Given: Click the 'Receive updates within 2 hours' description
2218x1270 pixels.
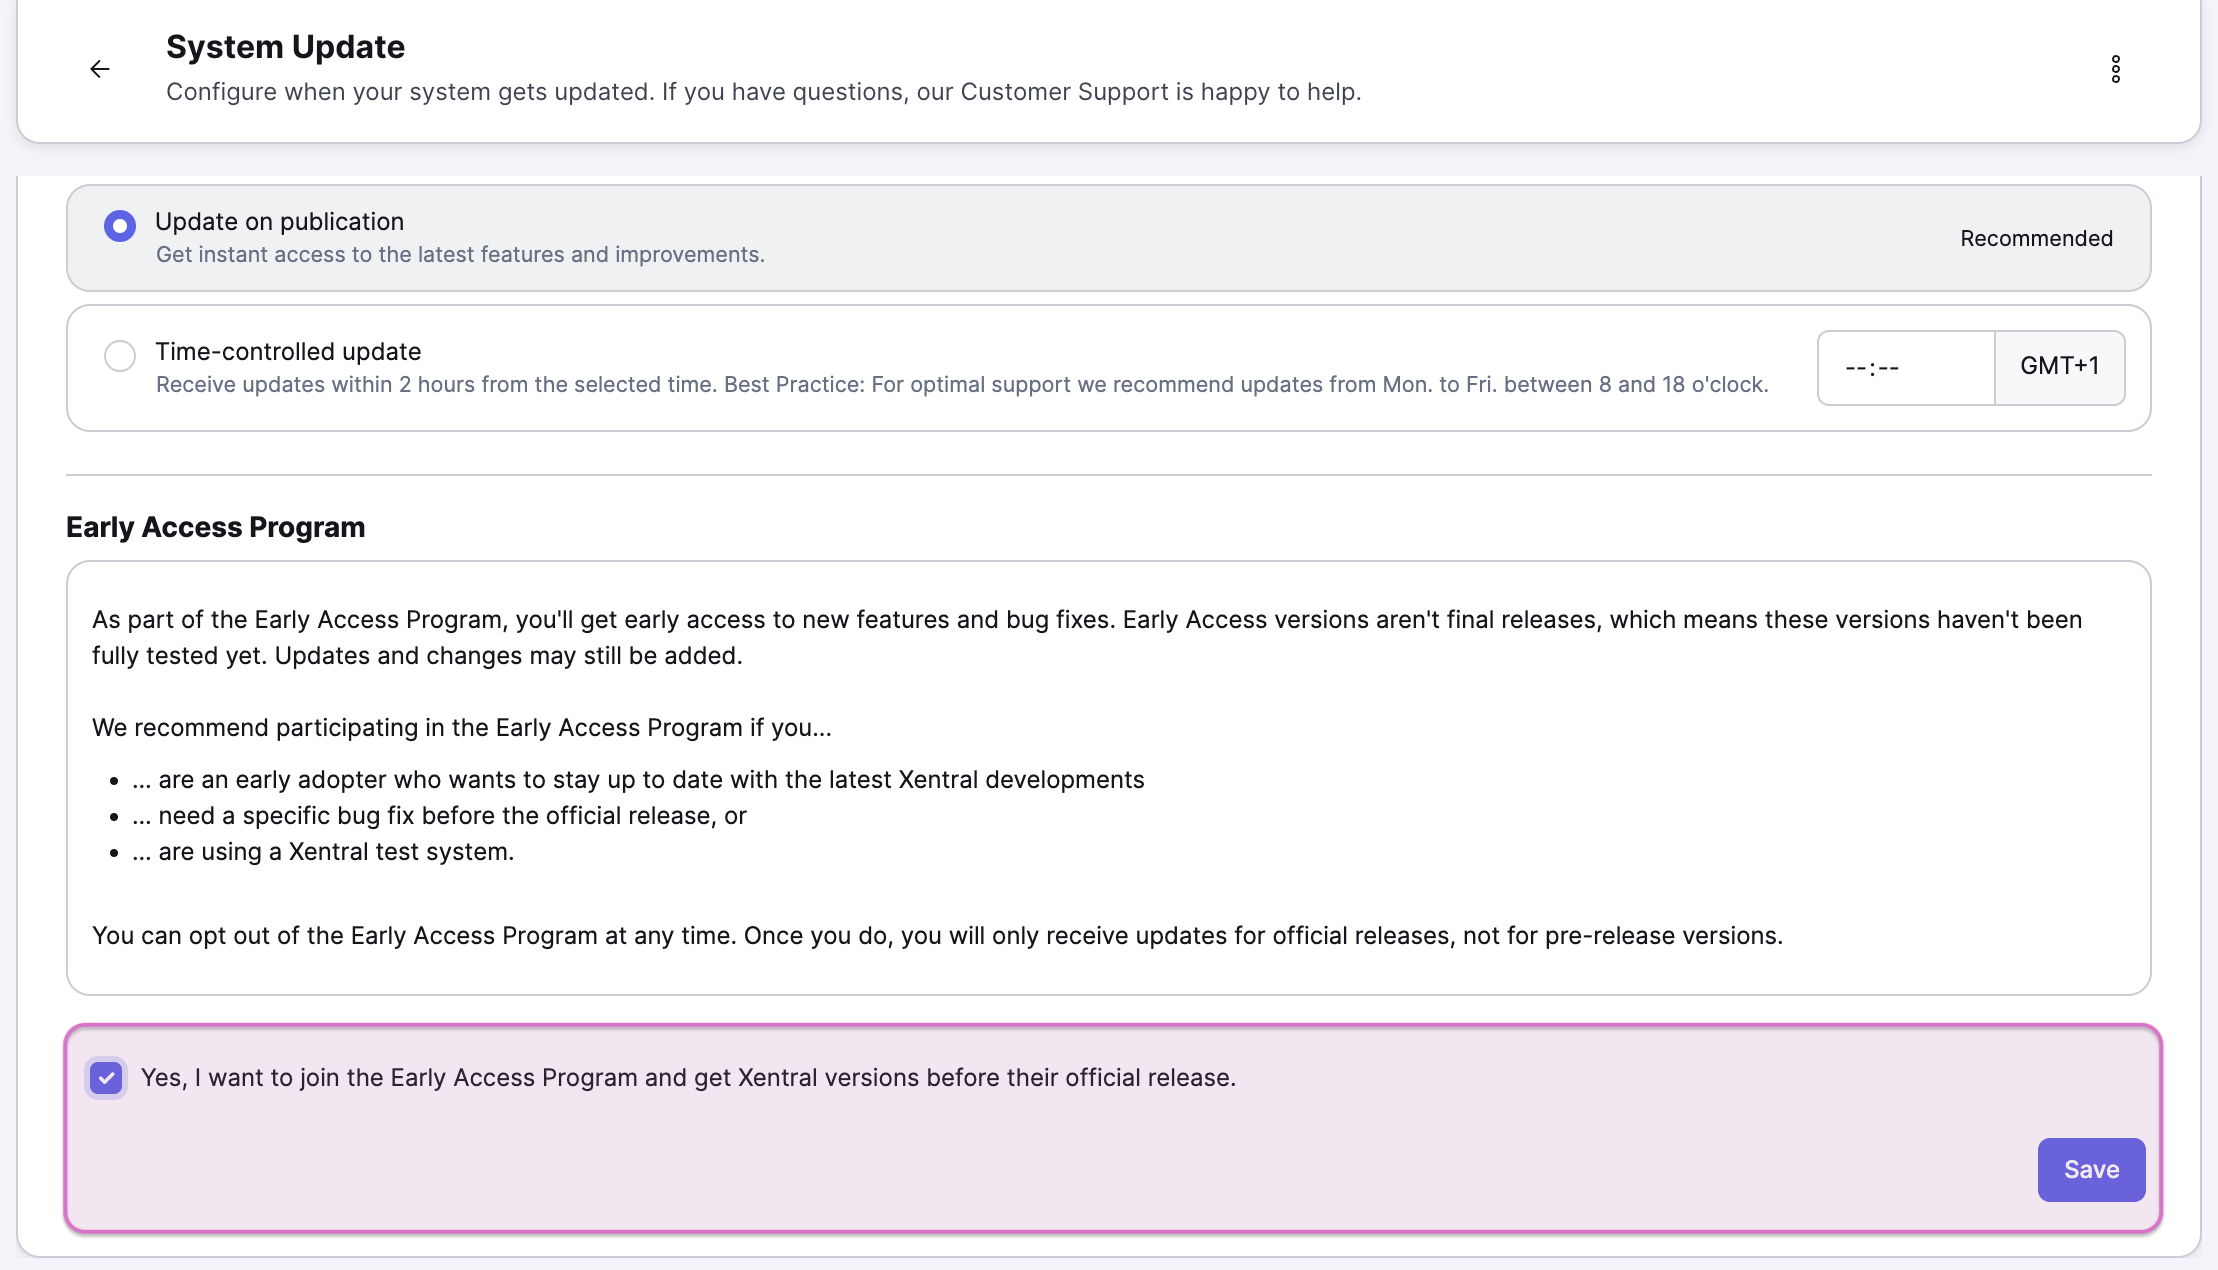Looking at the screenshot, I should [x=961, y=385].
